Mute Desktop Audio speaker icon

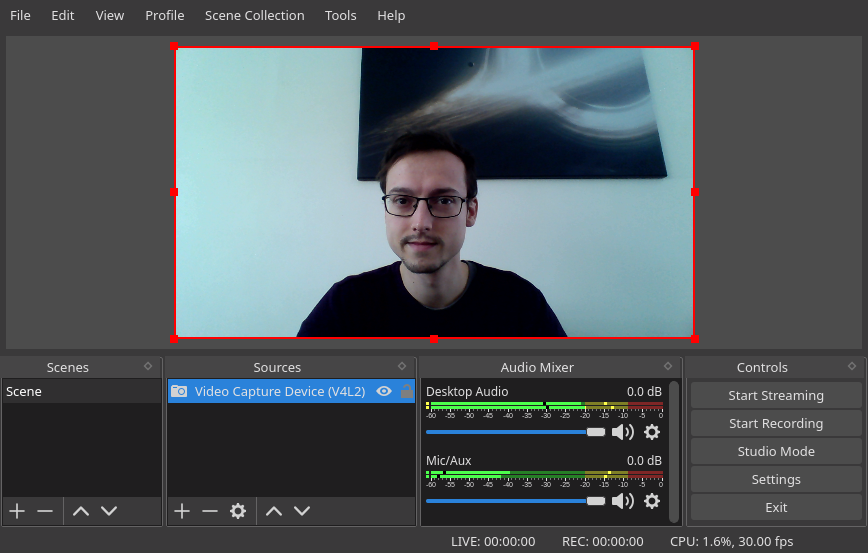tap(623, 432)
